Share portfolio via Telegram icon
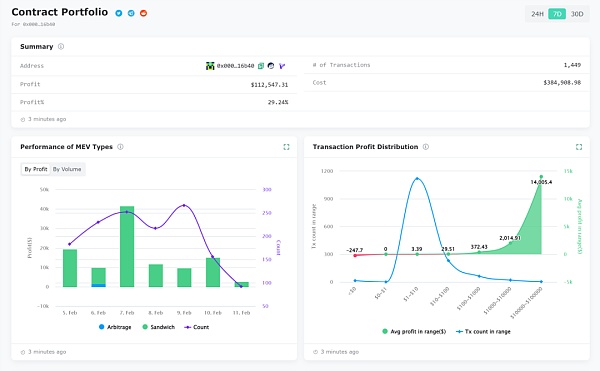 131,13
